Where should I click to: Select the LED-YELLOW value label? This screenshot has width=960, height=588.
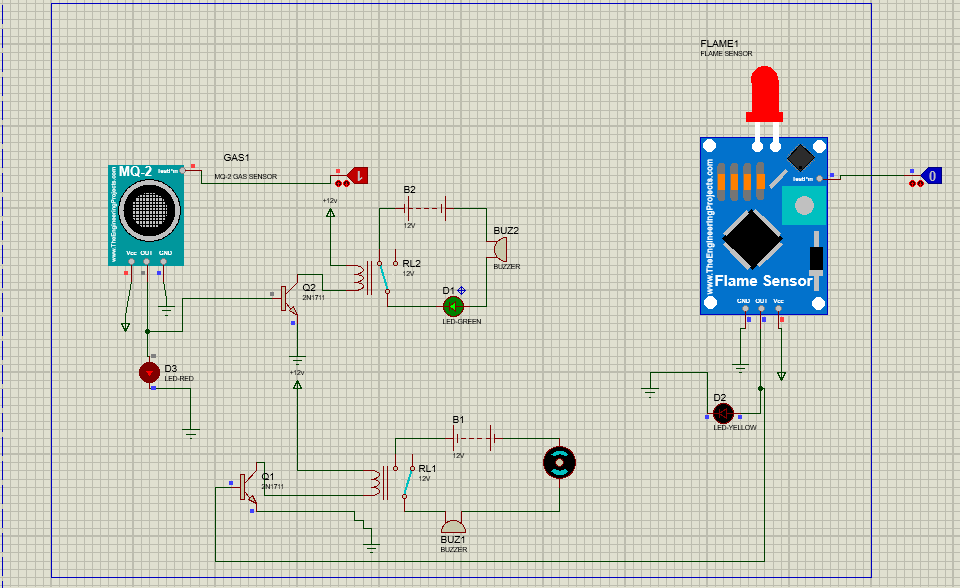pos(735,428)
